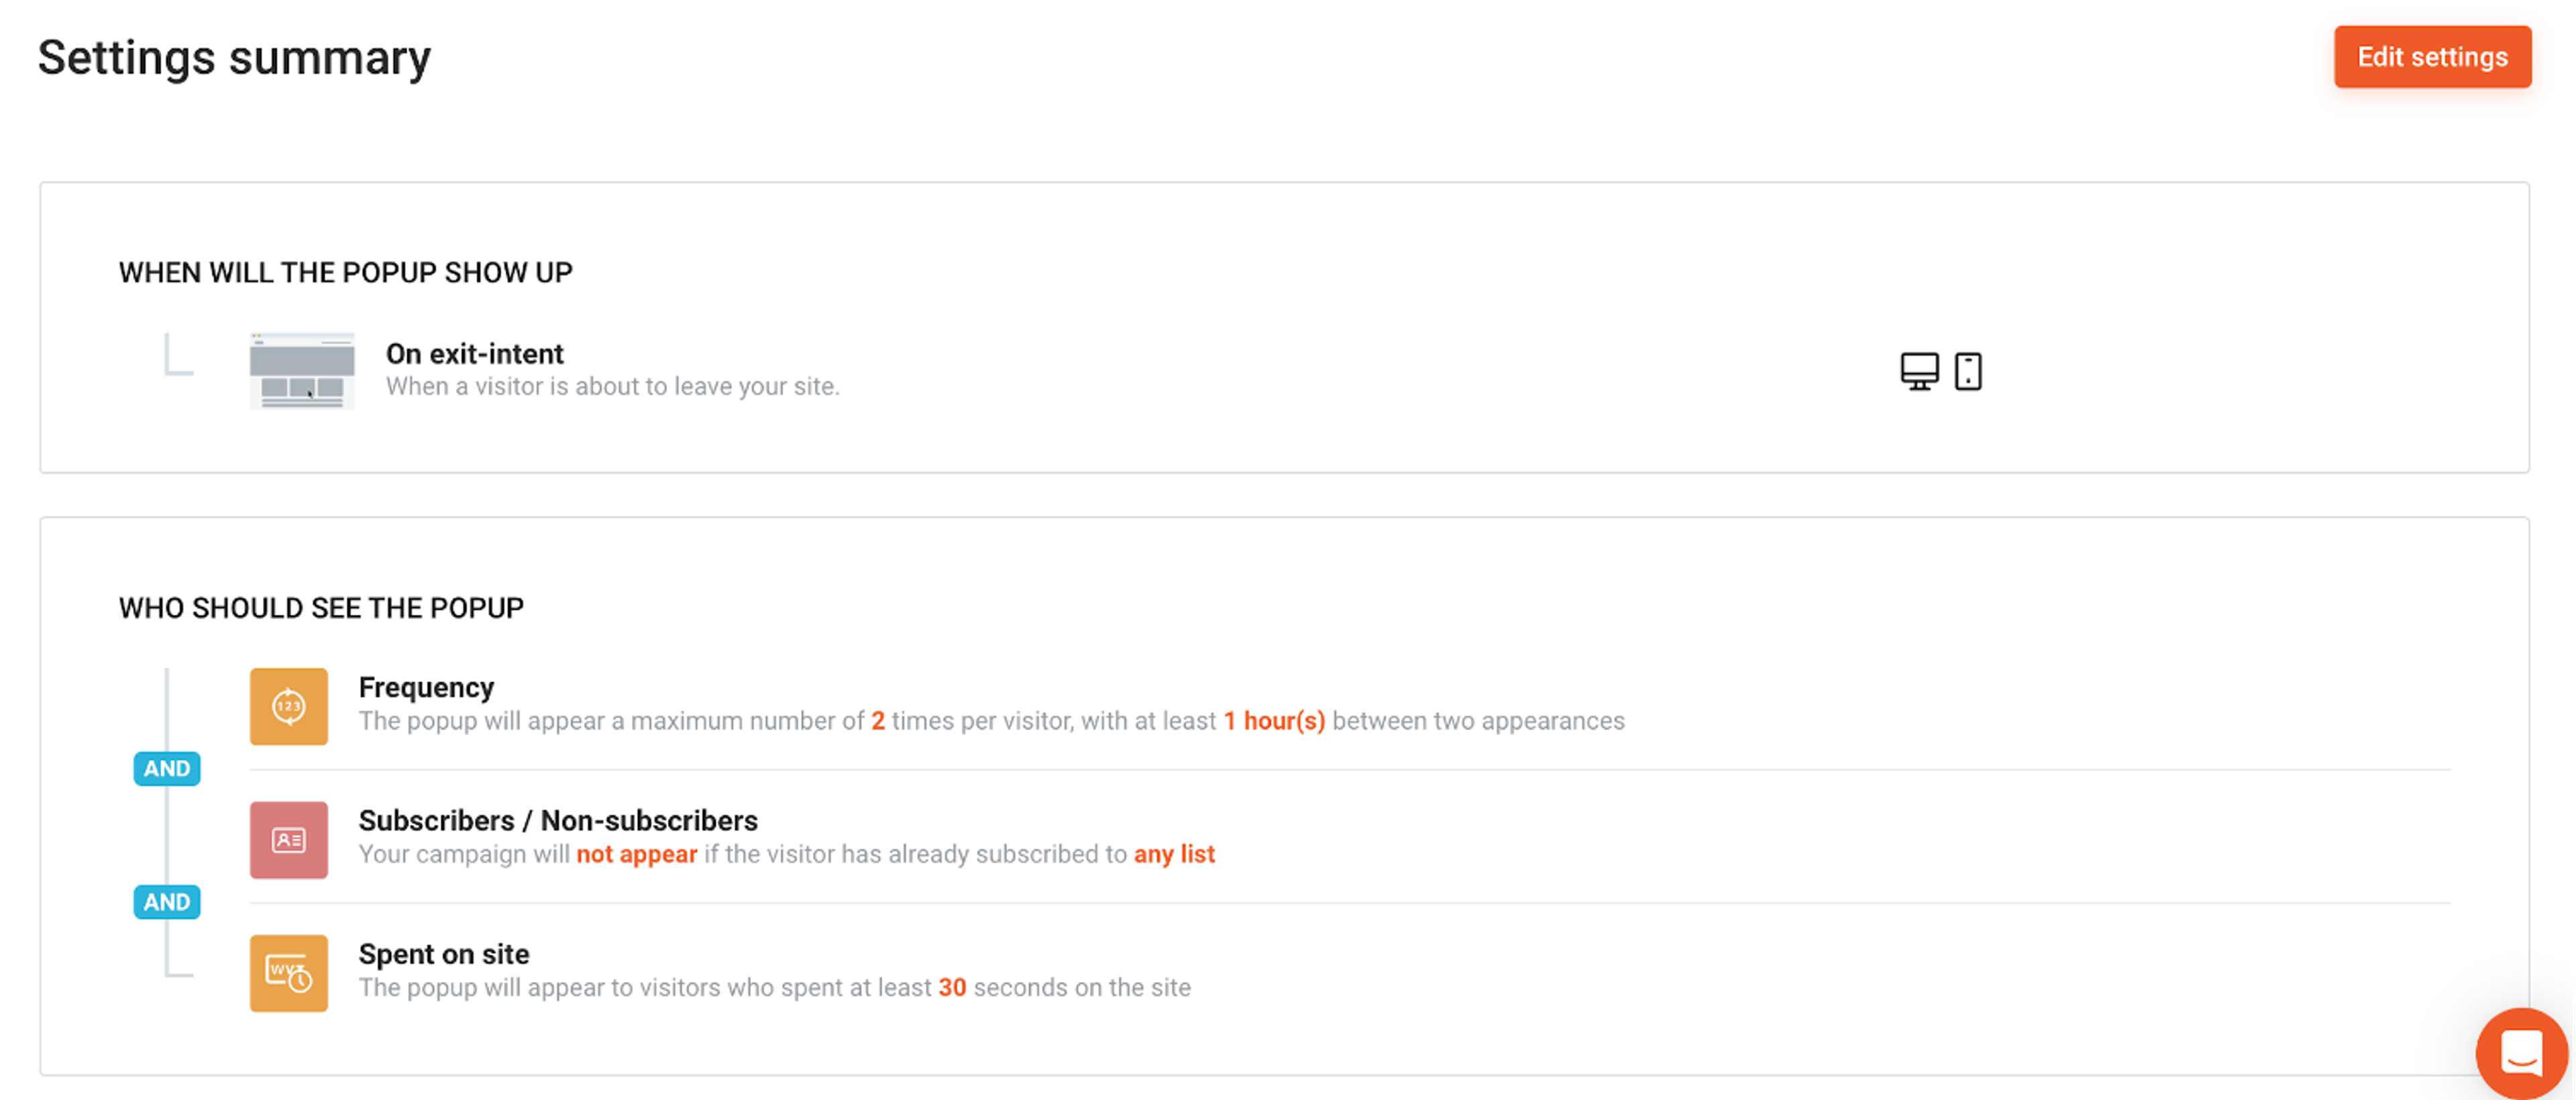Click the Settings summary page title
The width and height of the screenshot is (2576, 1100).
234,57
